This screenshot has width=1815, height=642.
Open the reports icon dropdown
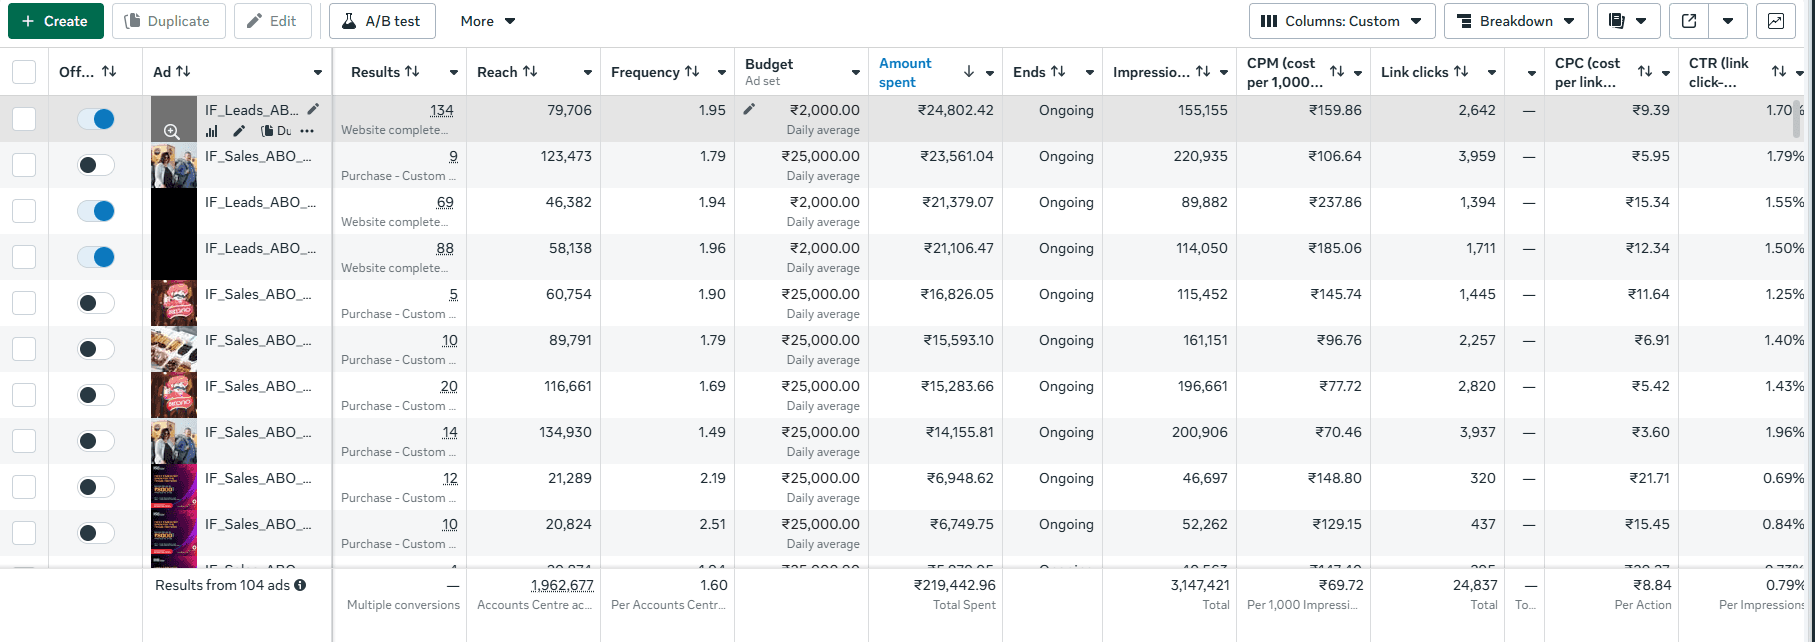1629,21
